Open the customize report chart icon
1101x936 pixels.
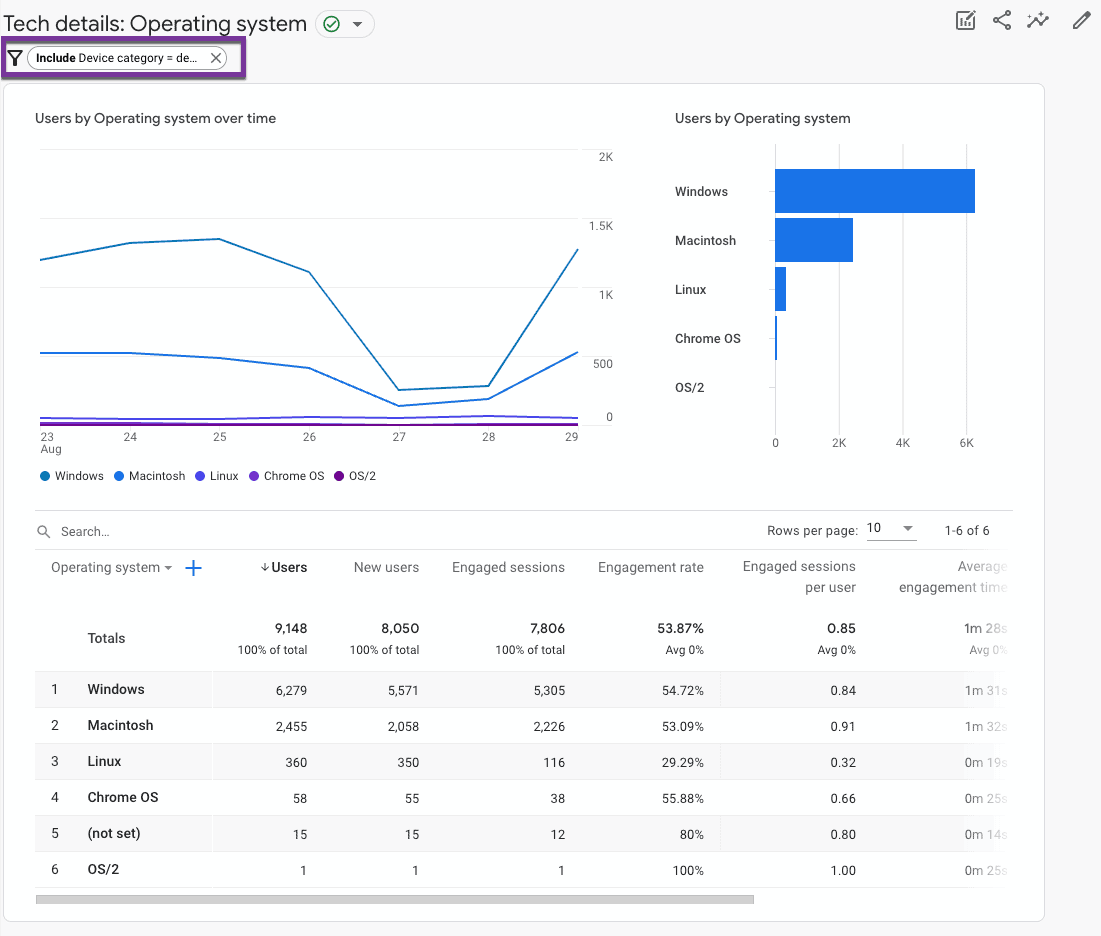point(965,20)
